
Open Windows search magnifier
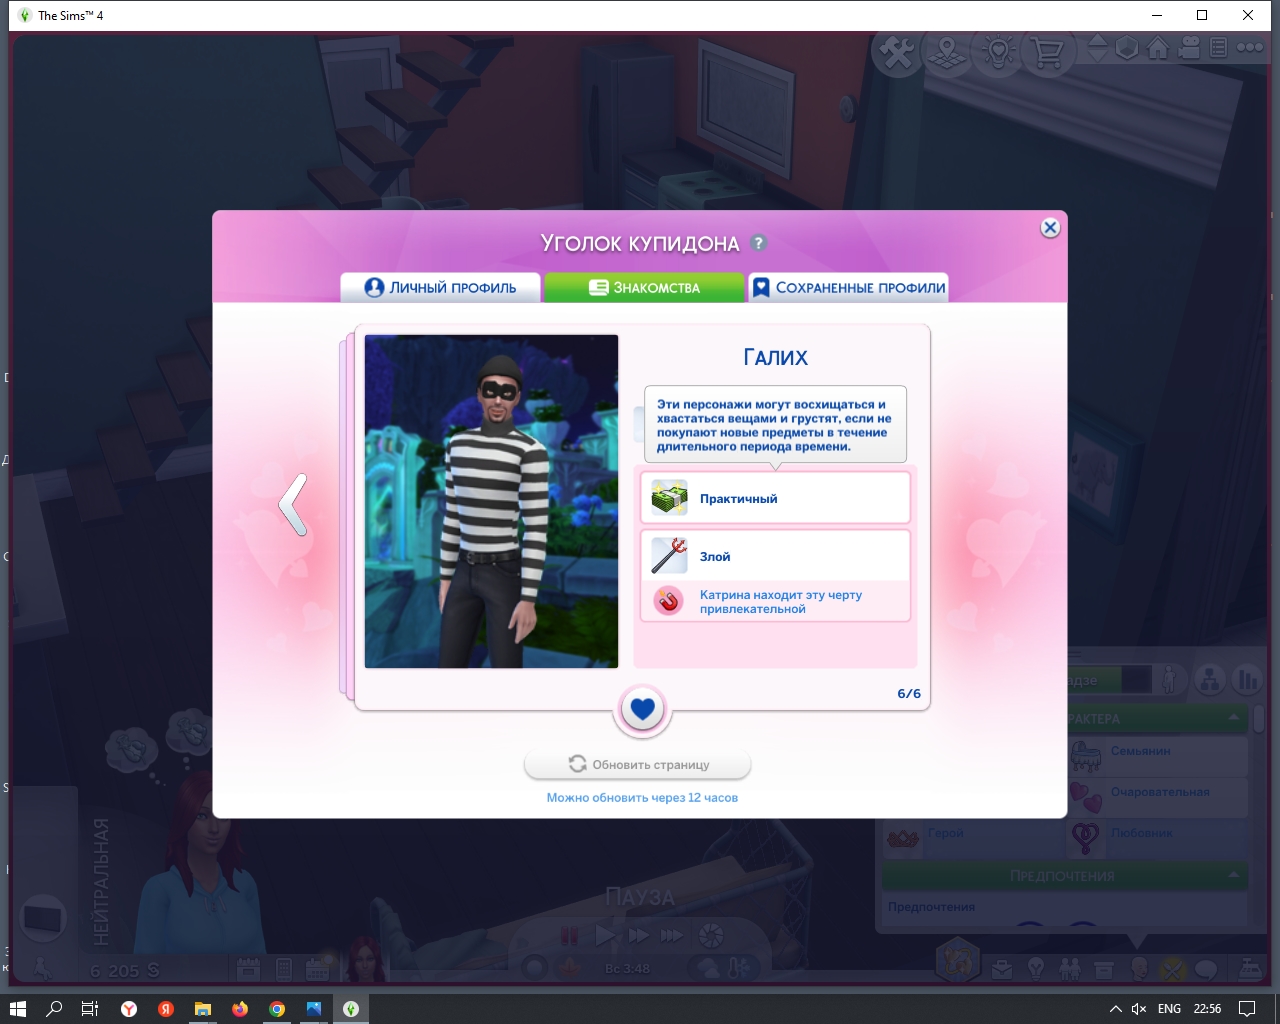pos(54,1009)
